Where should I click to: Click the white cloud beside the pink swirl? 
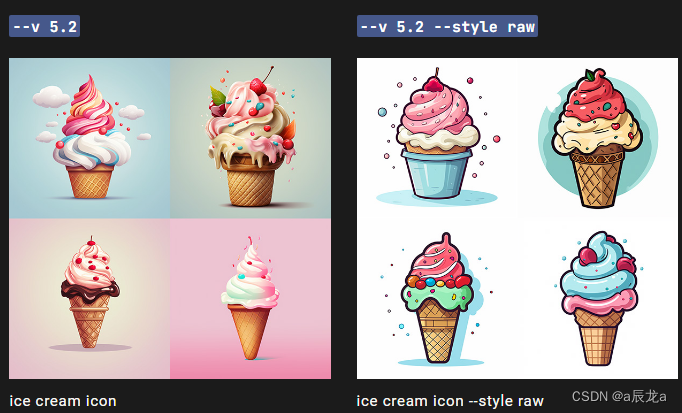[51, 97]
